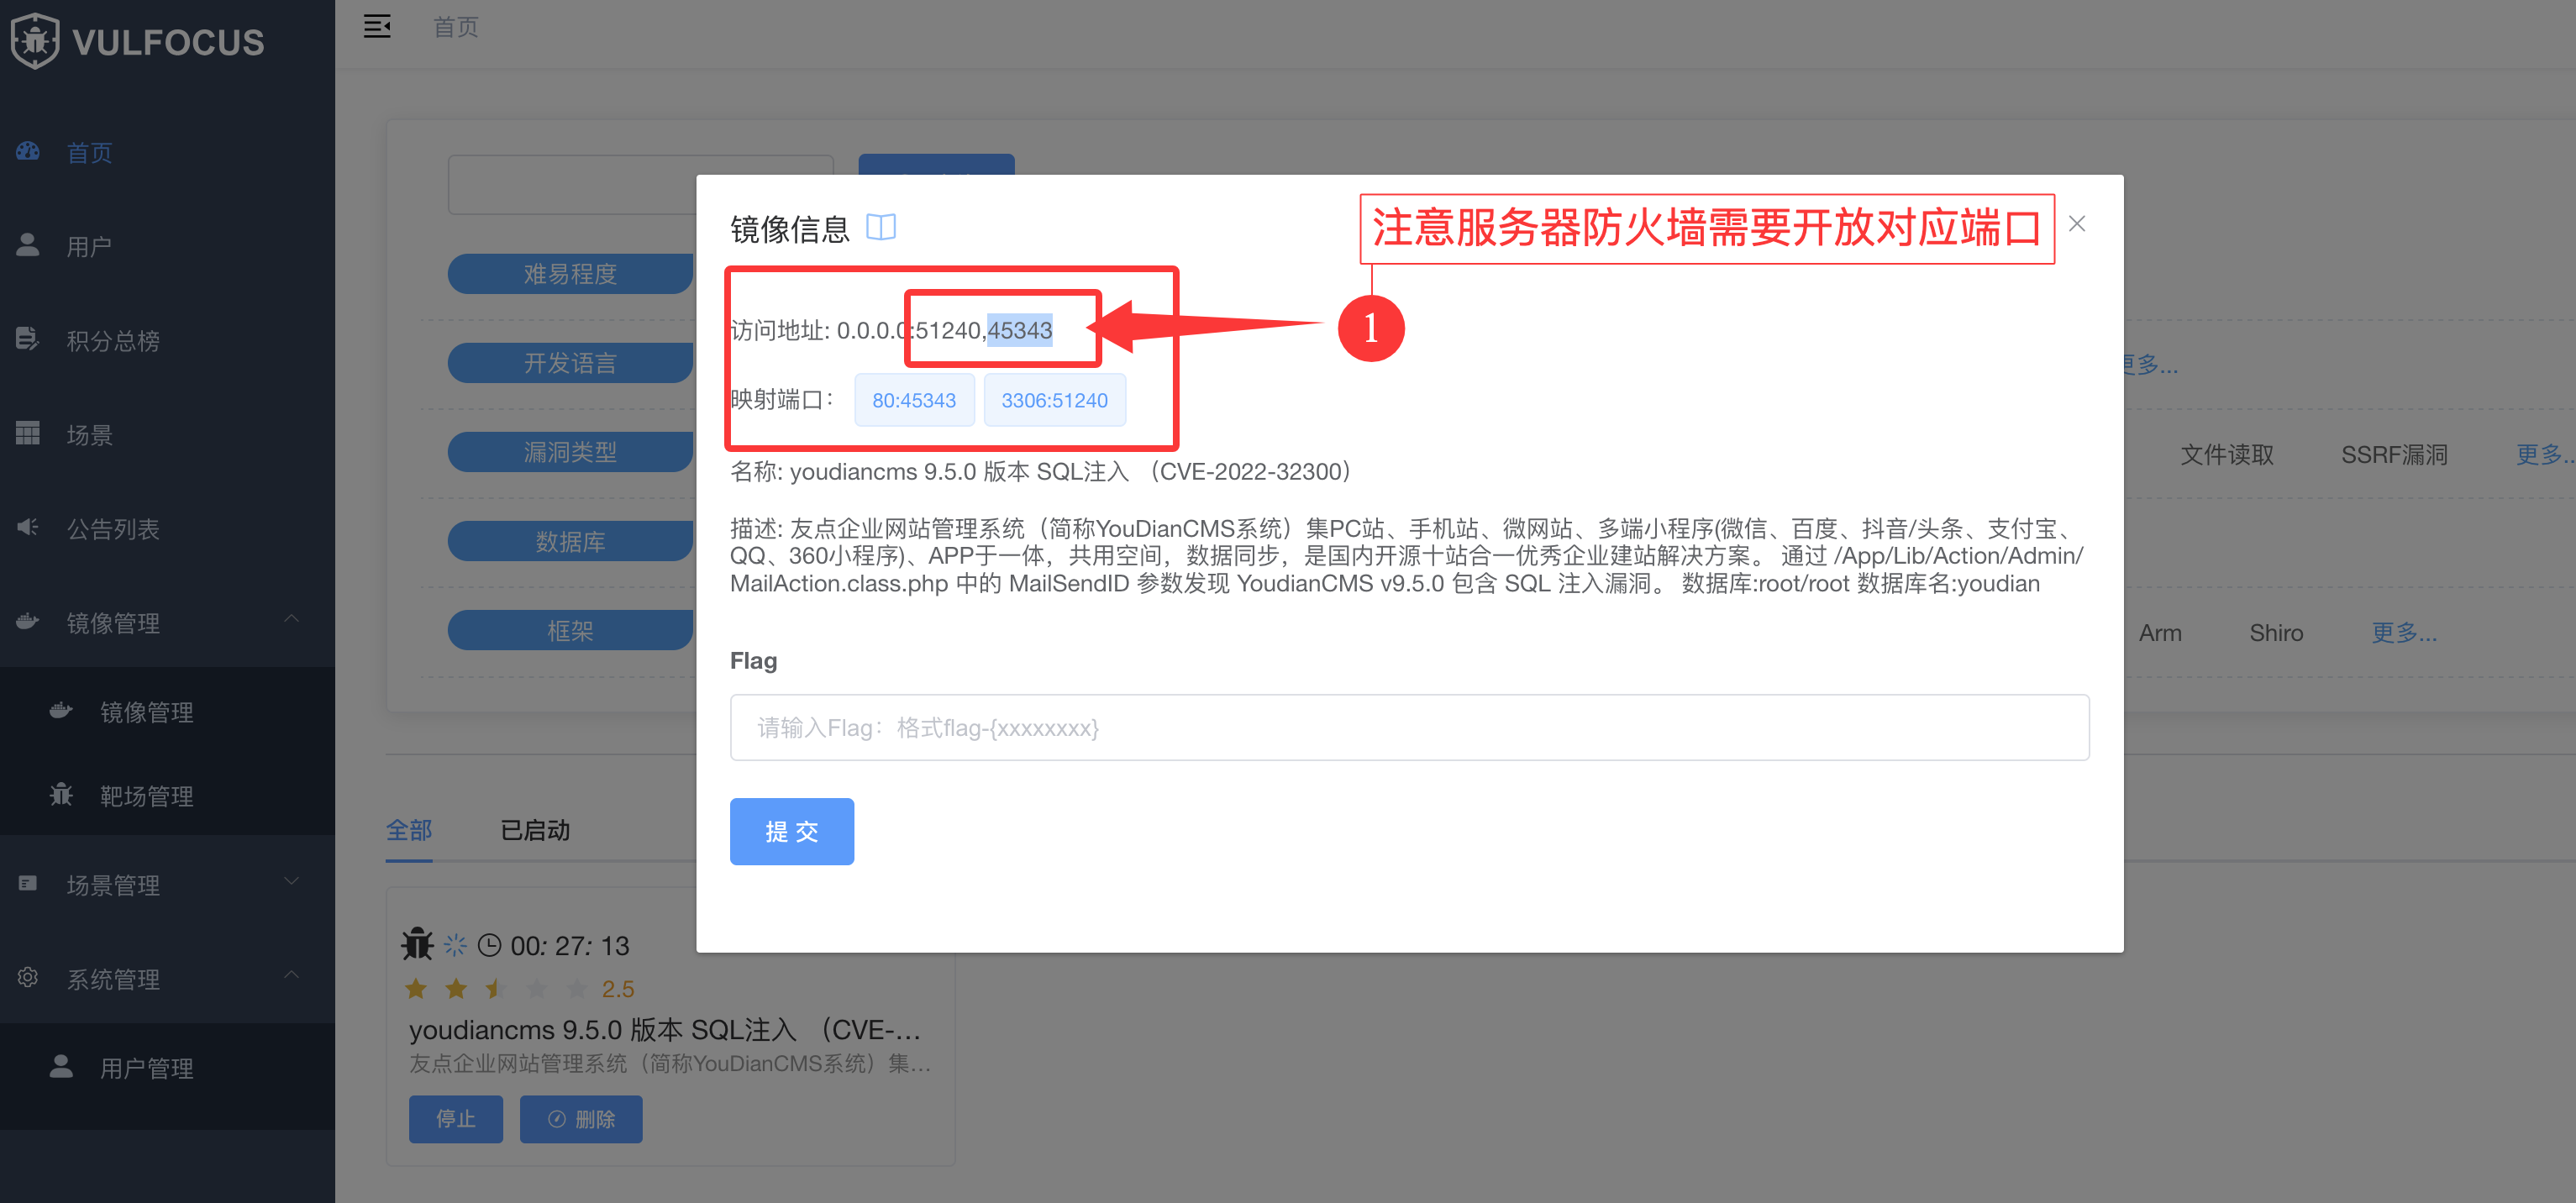The image size is (2576, 1203).
Task: Click the Flag input field
Action: [1408, 727]
